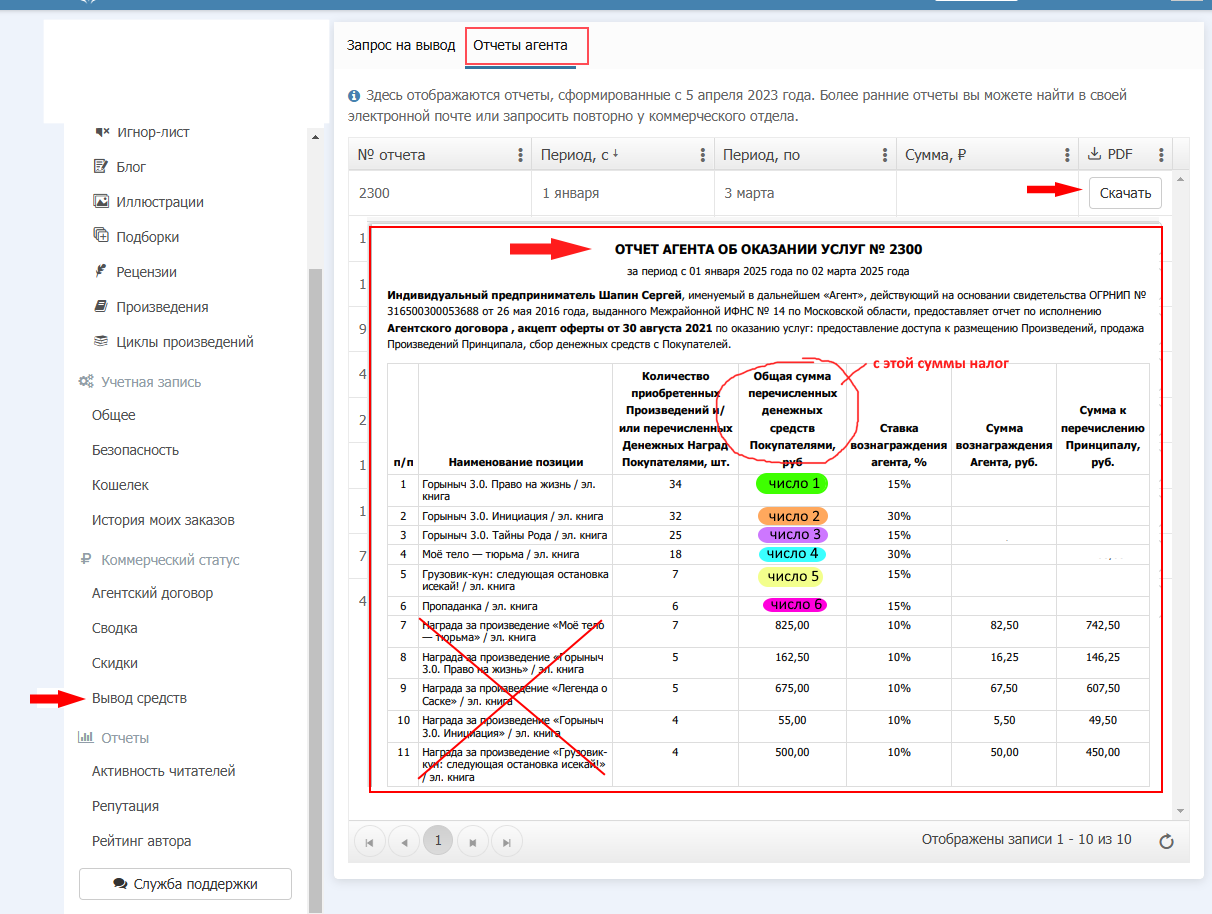Click the Произведения book icon

point(101,306)
